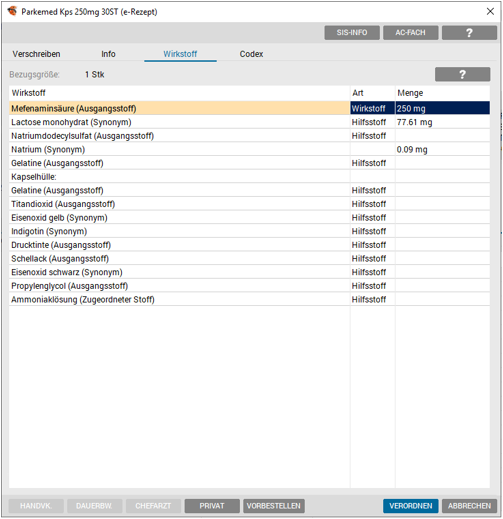
Task: Click the VORBESTELLEN button
Action: [x=274, y=506]
